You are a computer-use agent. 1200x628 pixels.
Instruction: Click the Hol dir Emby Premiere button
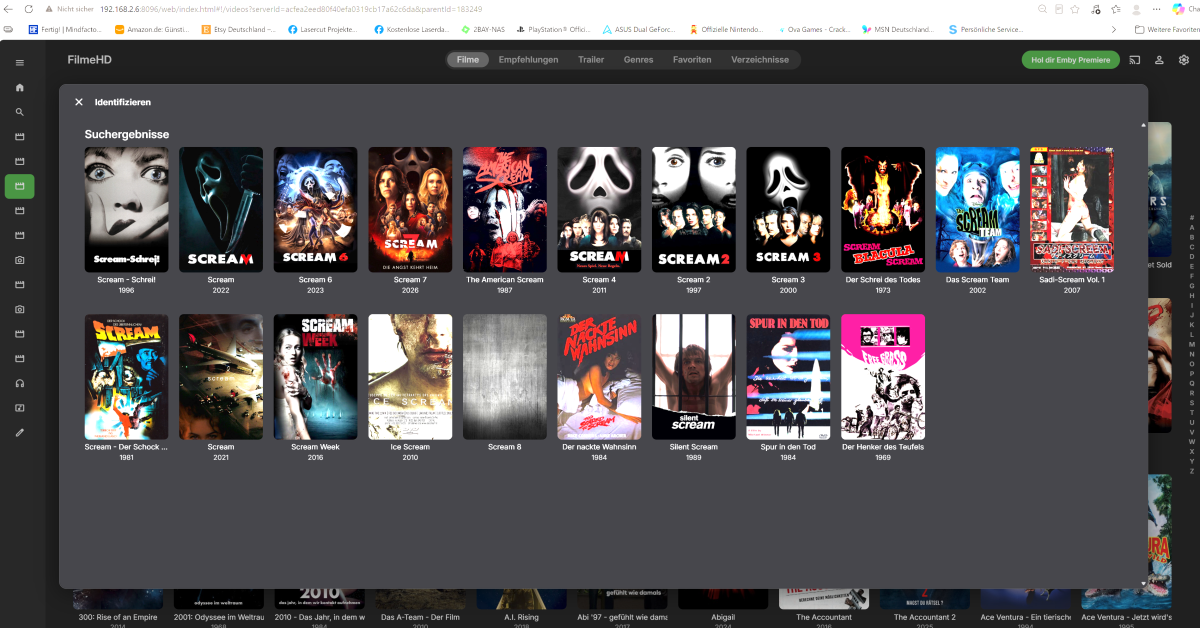[1070, 60]
